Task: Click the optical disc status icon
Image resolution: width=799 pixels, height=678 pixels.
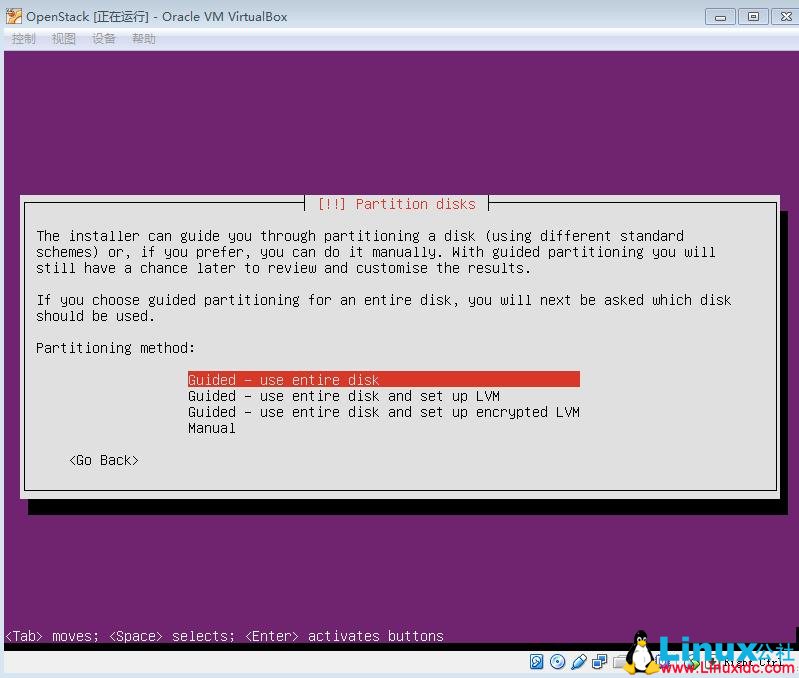Action: (x=557, y=661)
